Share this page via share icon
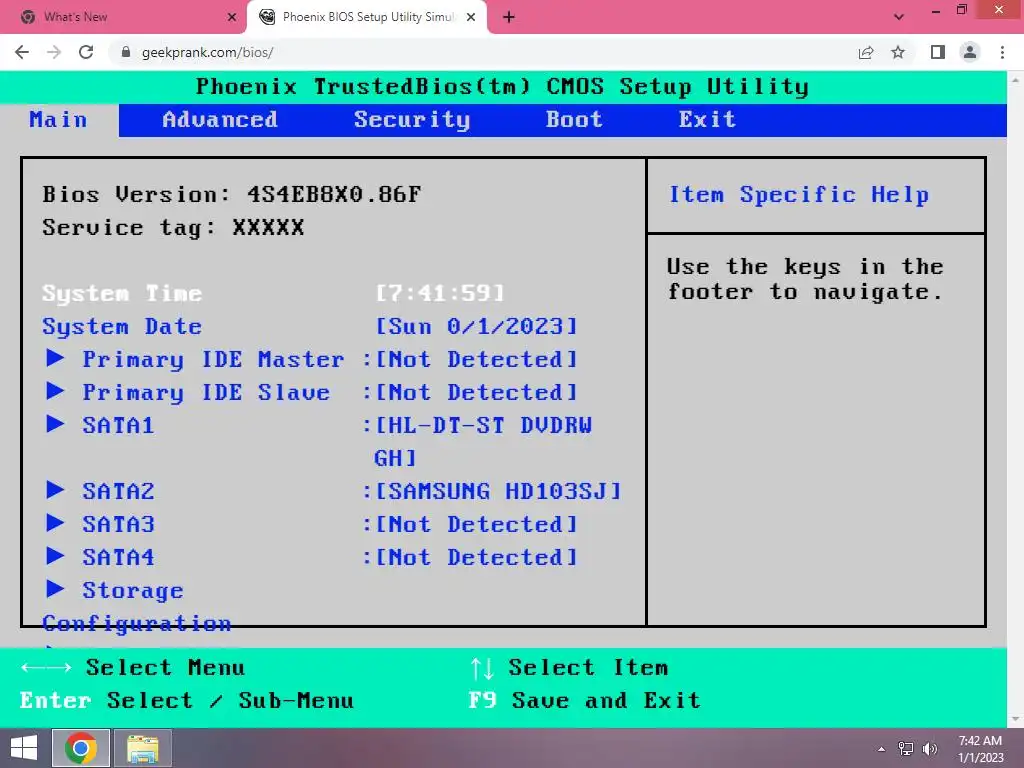Screen dimensions: 1024x768 click(866, 52)
